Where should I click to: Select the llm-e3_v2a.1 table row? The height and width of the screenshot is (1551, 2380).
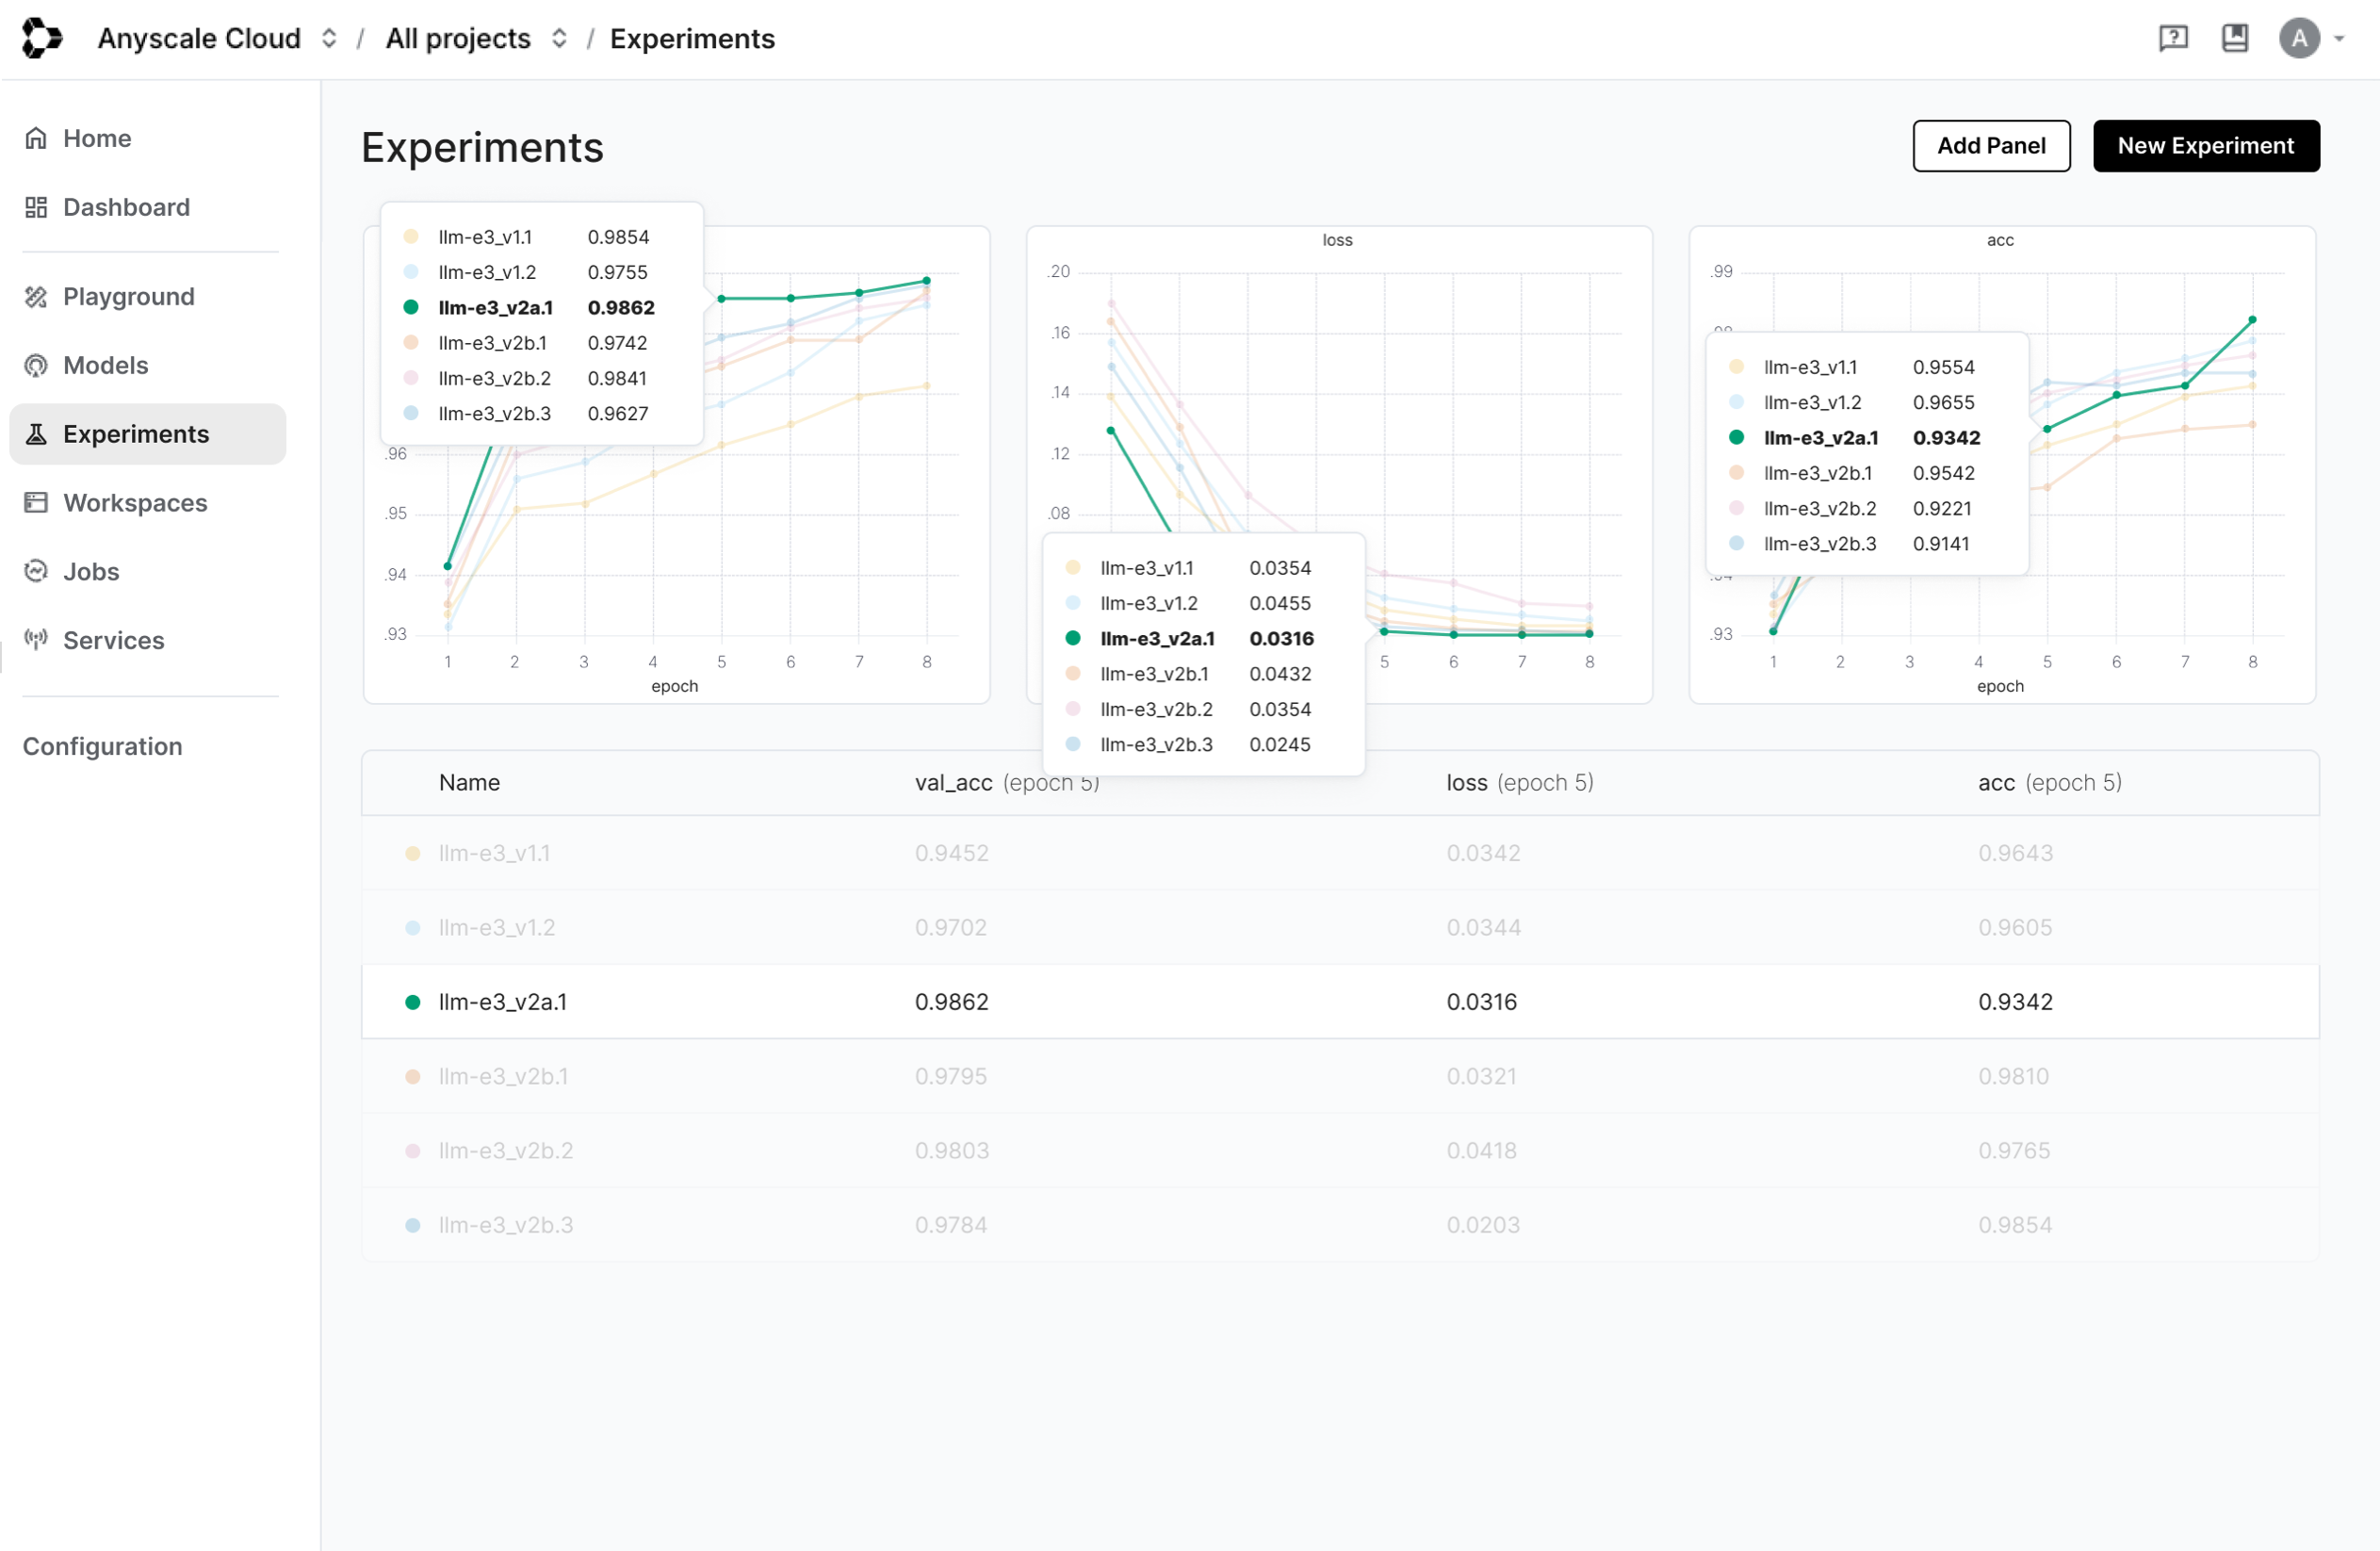[1340, 1001]
